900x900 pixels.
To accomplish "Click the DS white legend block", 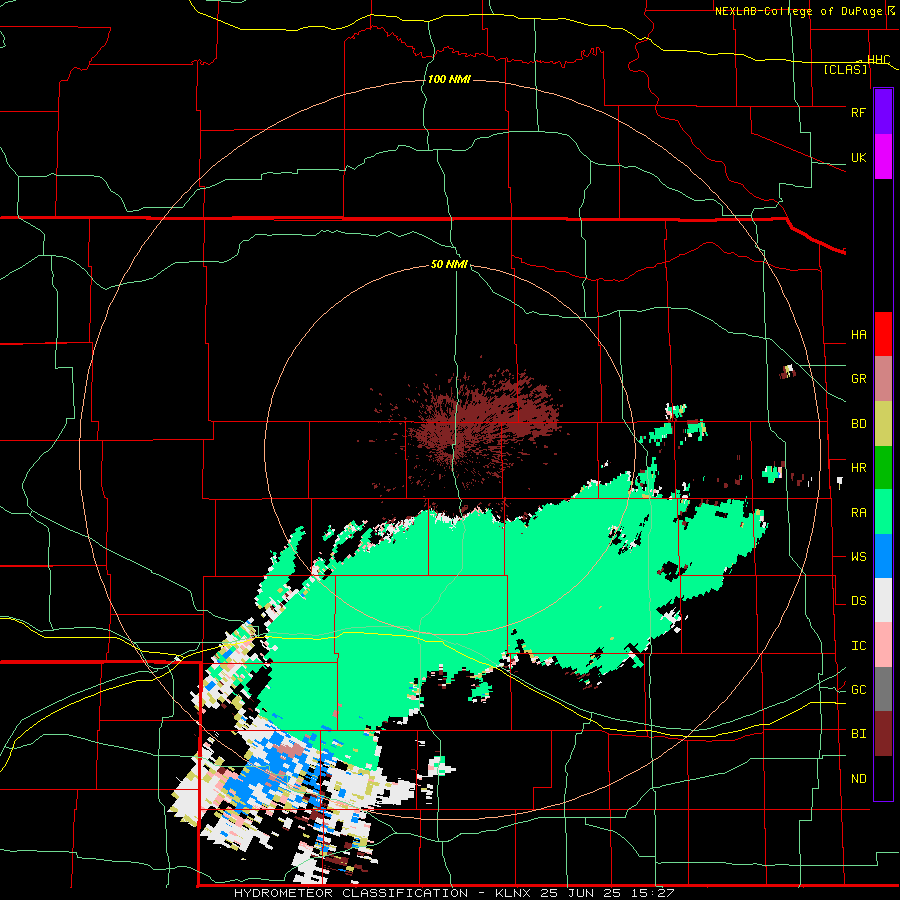I will (x=883, y=600).
